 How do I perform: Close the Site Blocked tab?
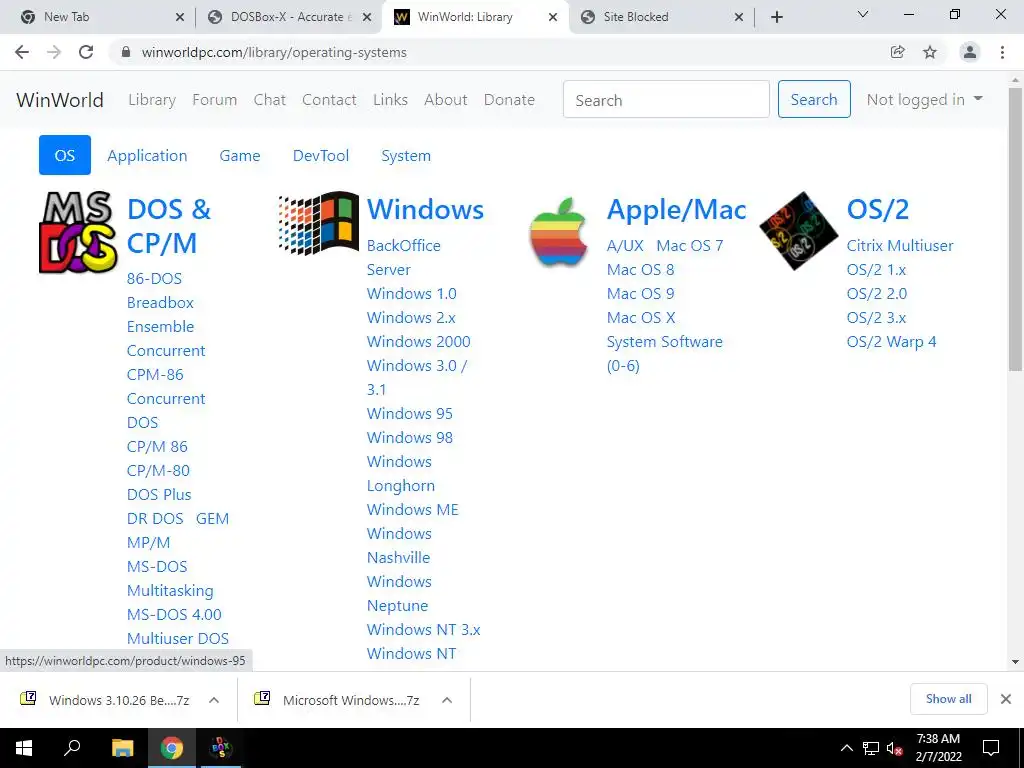[x=739, y=17]
